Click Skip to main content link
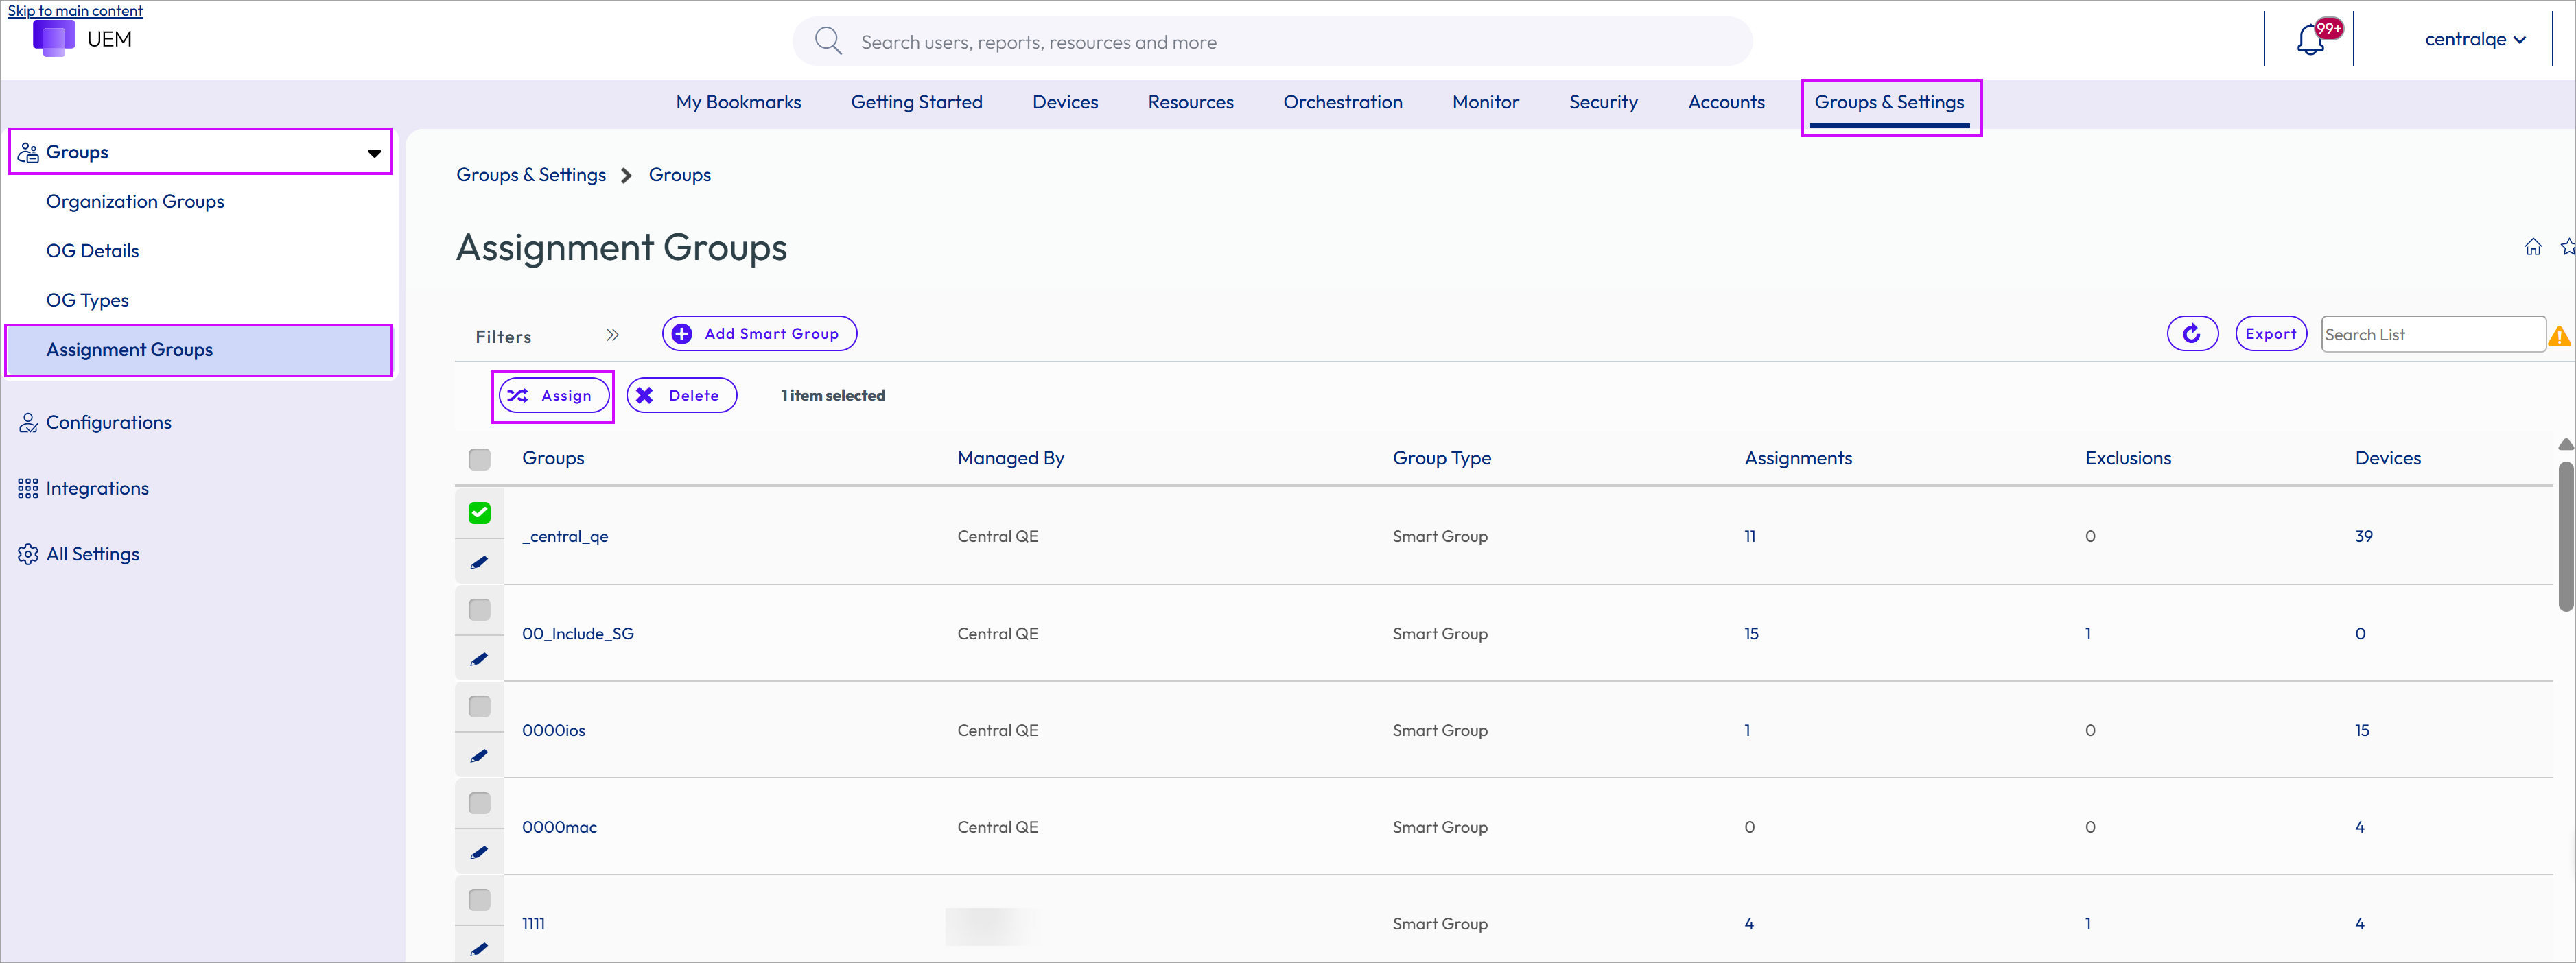The image size is (2576, 963). [75, 10]
